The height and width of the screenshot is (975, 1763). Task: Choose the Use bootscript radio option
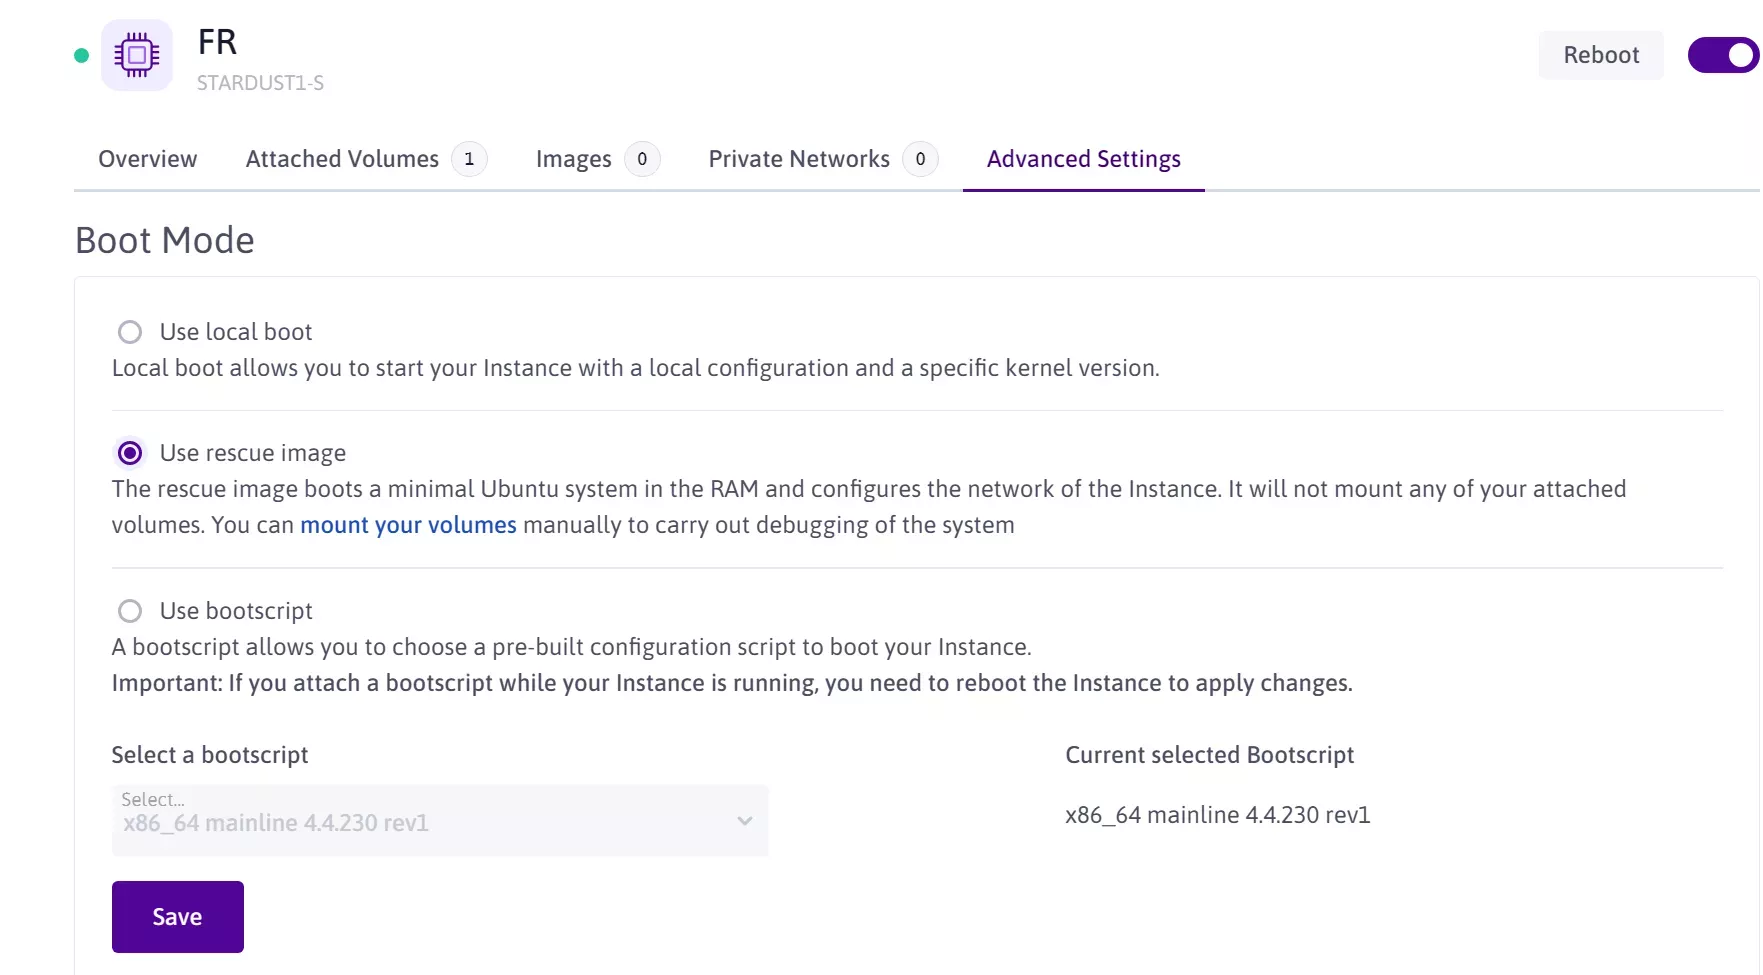click(x=130, y=611)
